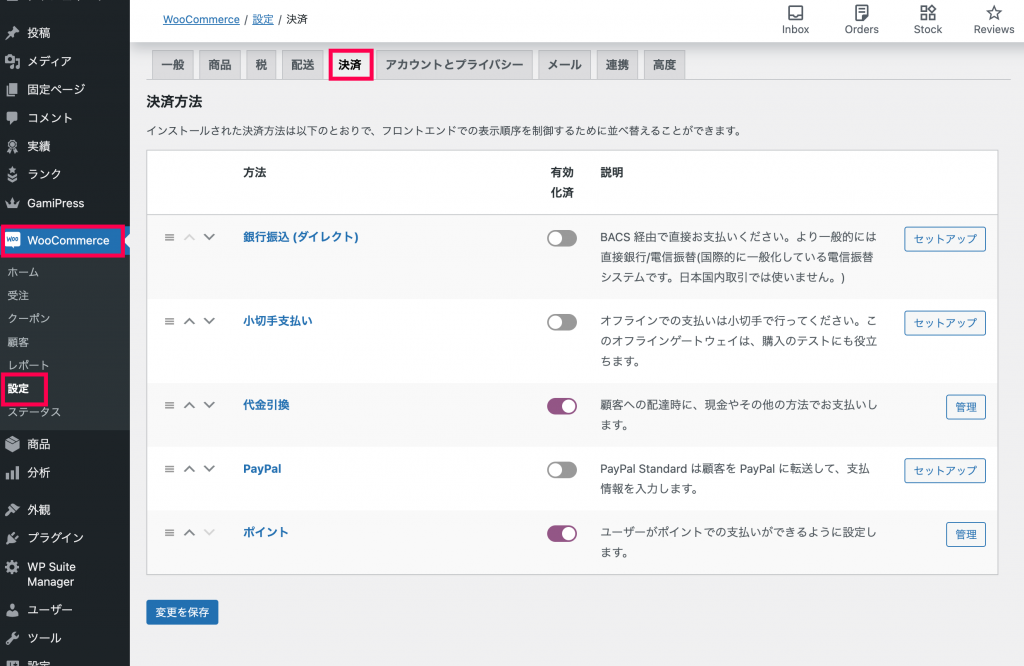The height and width of the screenshot is (666, 1024).
Task: Click 管理 button for ポイント
Action: 965,534
